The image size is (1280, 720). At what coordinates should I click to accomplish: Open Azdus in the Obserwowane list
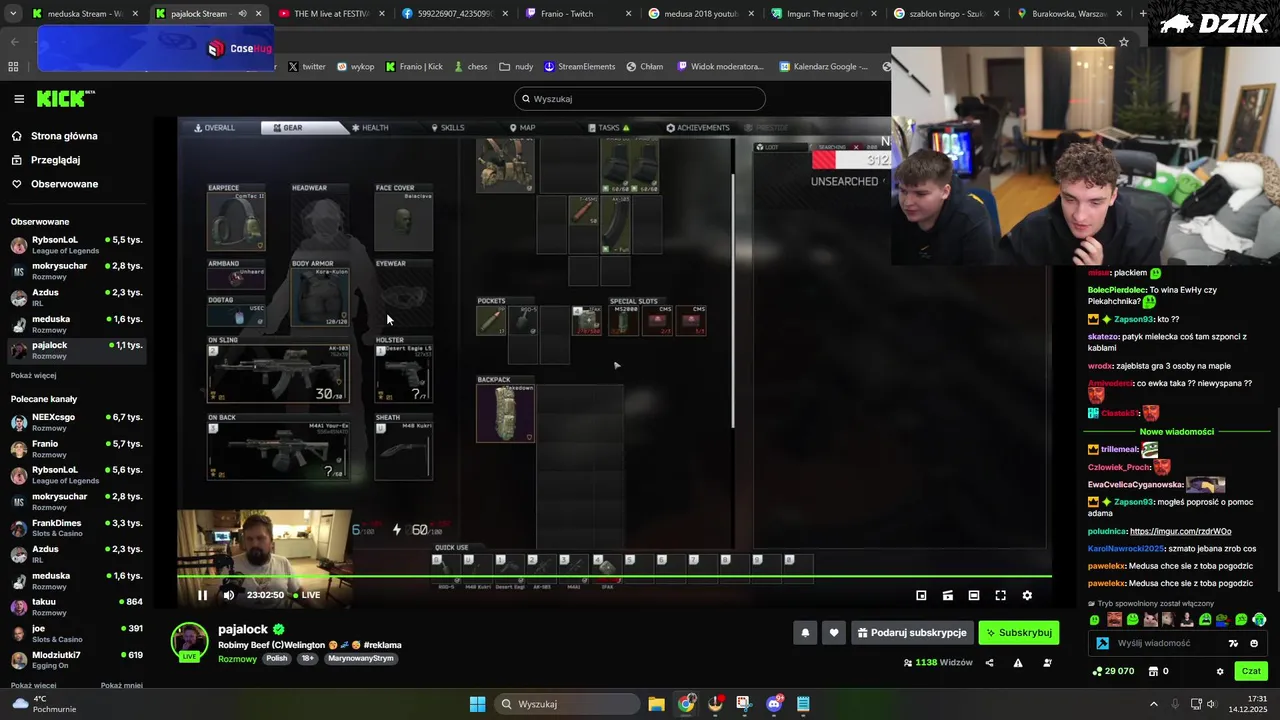pos(76,297)
